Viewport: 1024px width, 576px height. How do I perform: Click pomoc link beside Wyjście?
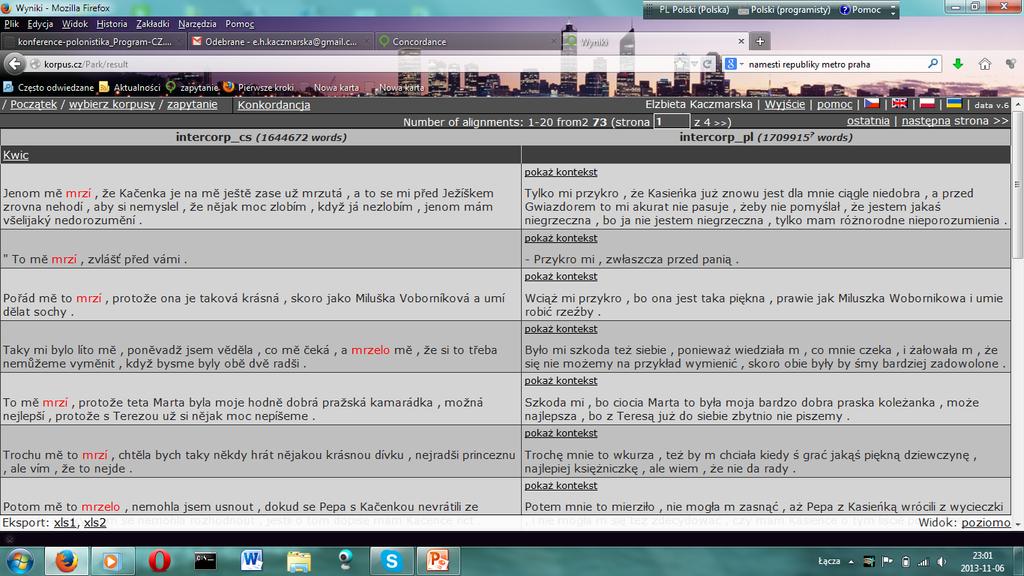pyautogui.click(x=835, y=104)
